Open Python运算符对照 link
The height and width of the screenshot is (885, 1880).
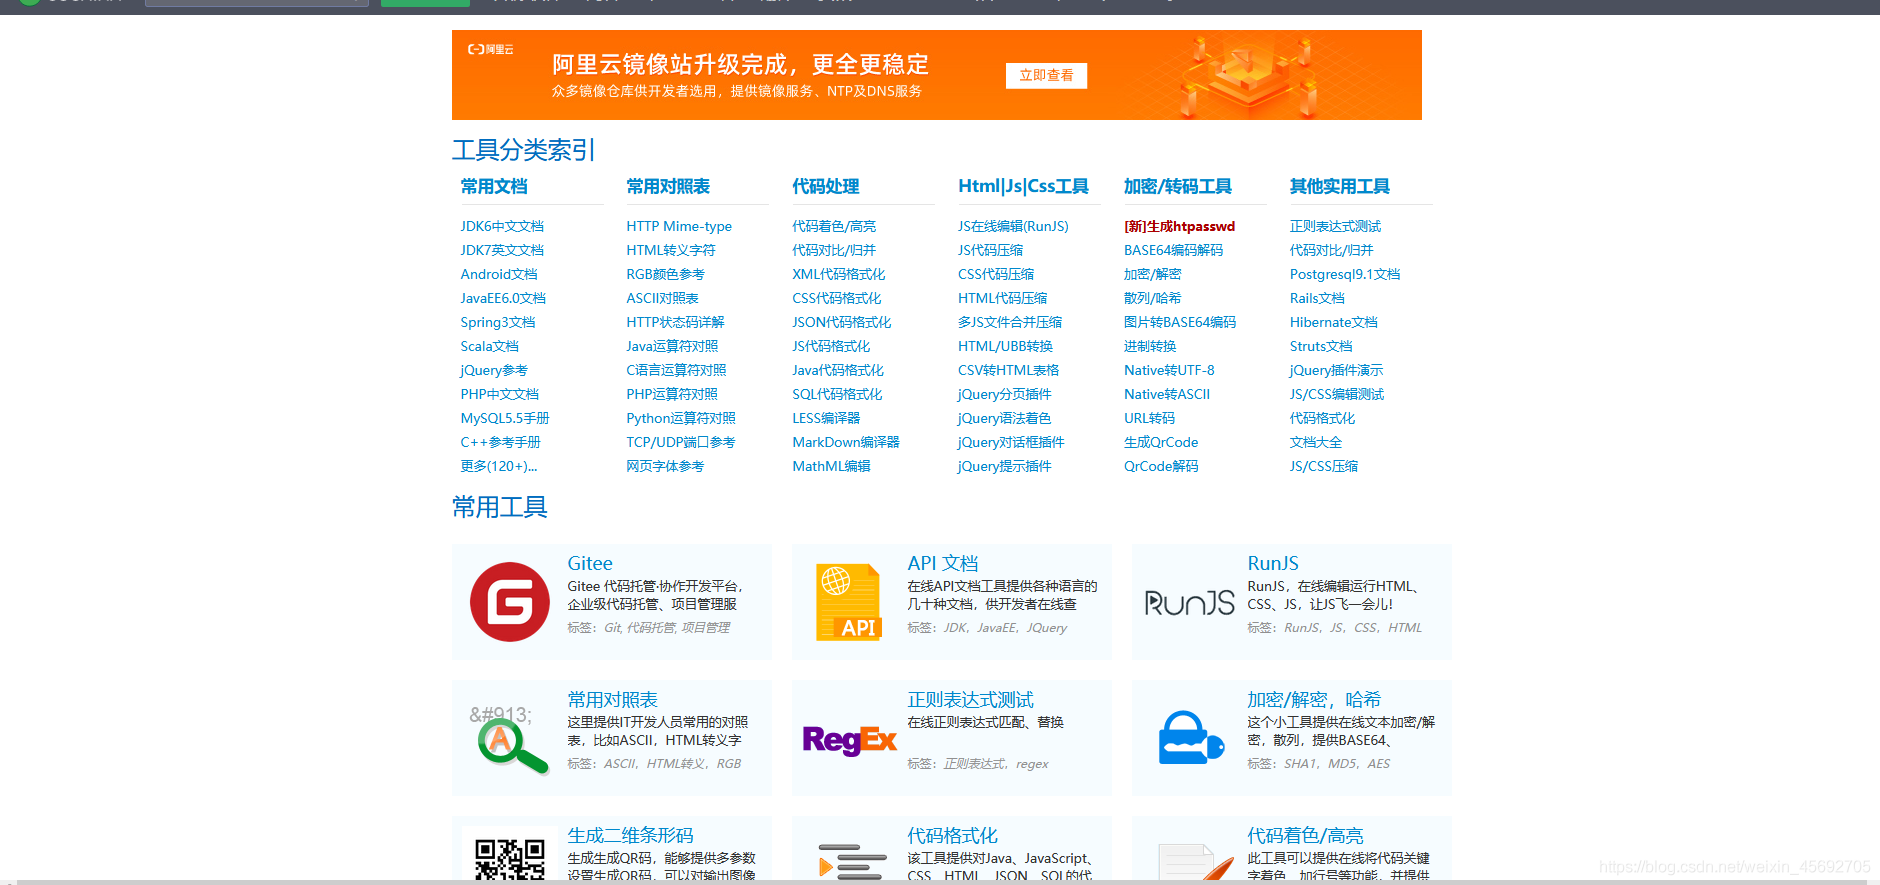(x=681, y=418)
